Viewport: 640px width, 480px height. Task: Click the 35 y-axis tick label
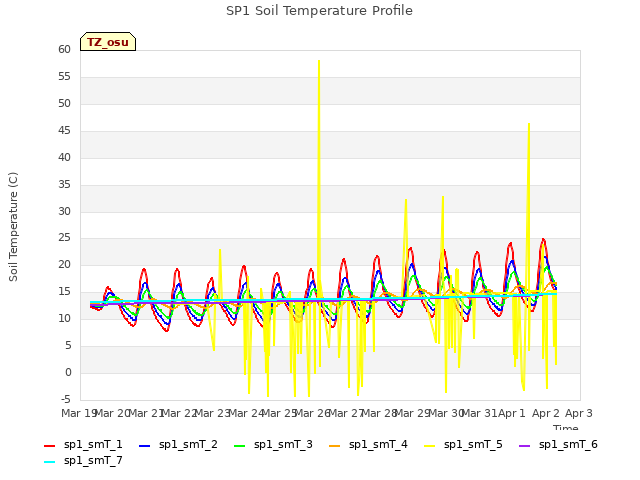64,184
